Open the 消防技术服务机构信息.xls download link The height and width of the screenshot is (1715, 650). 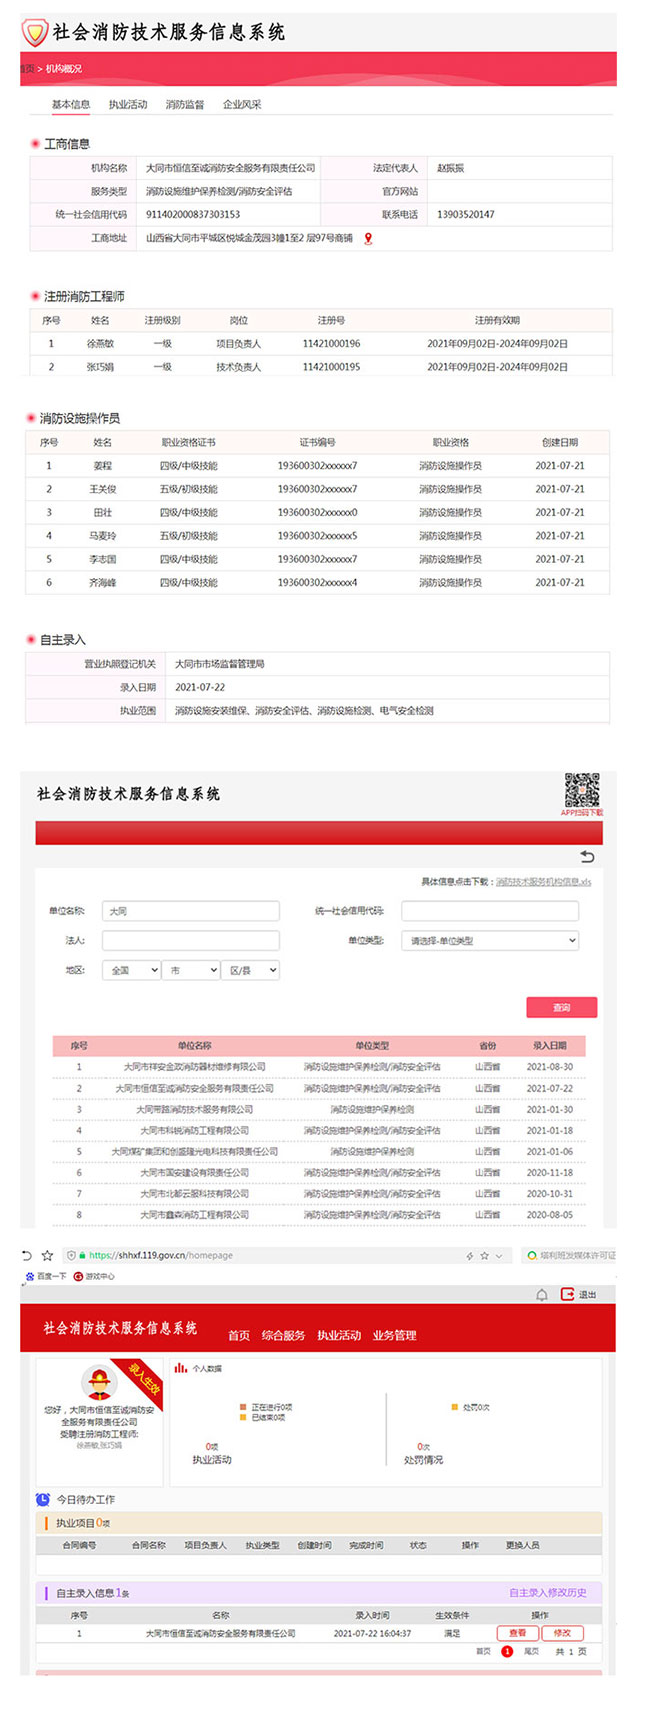544,882
